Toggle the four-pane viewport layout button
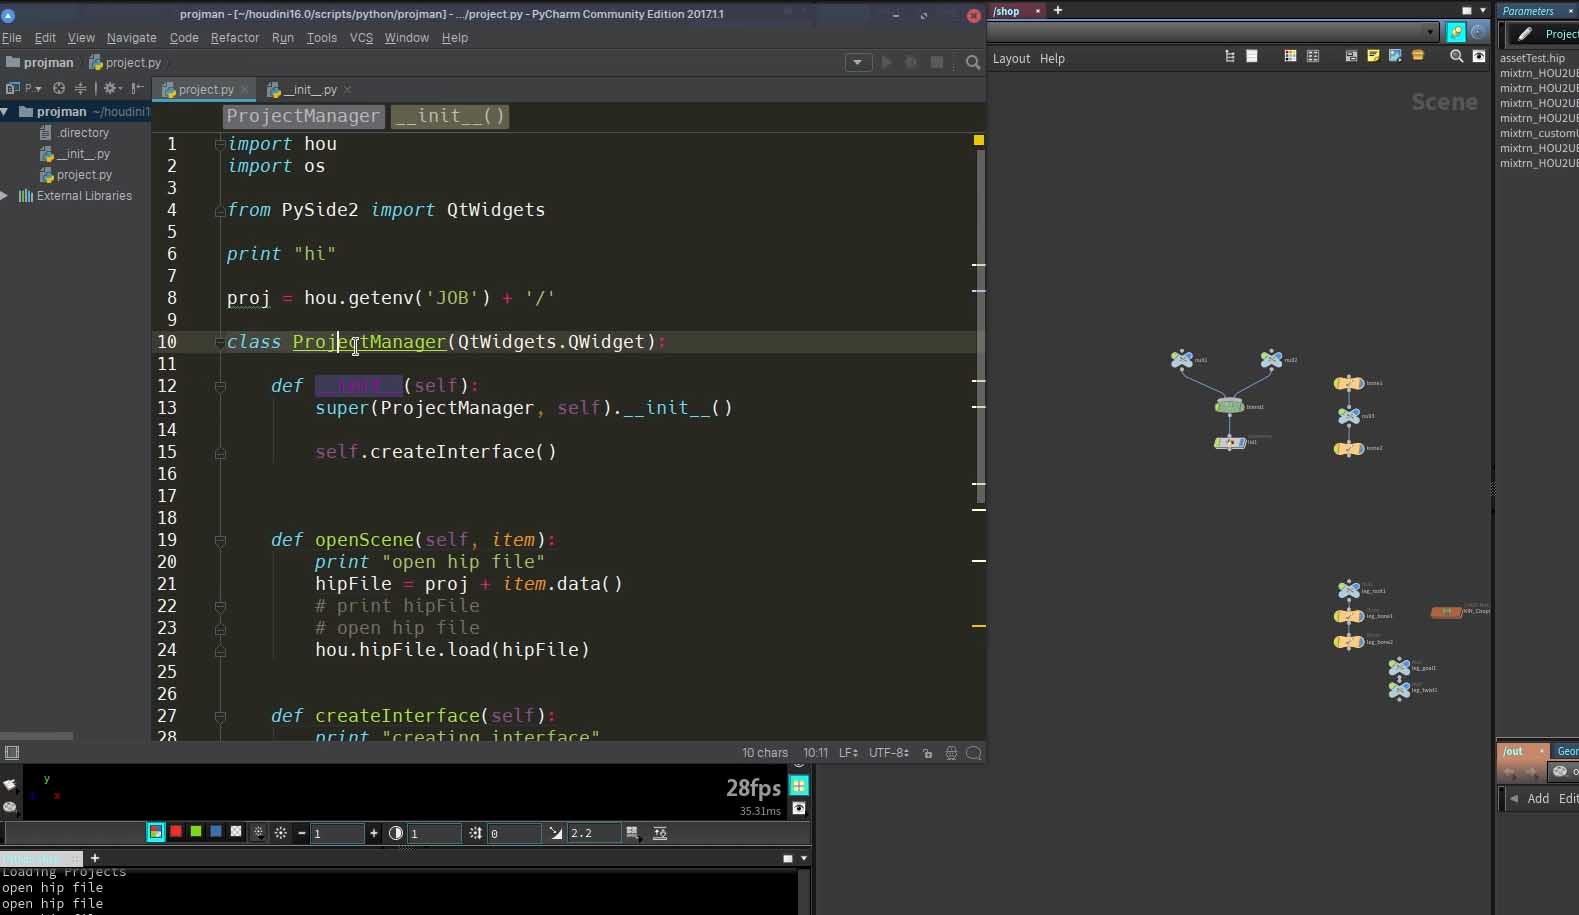This screenshot has height=915, width=1579. click(x=799, y=786)
